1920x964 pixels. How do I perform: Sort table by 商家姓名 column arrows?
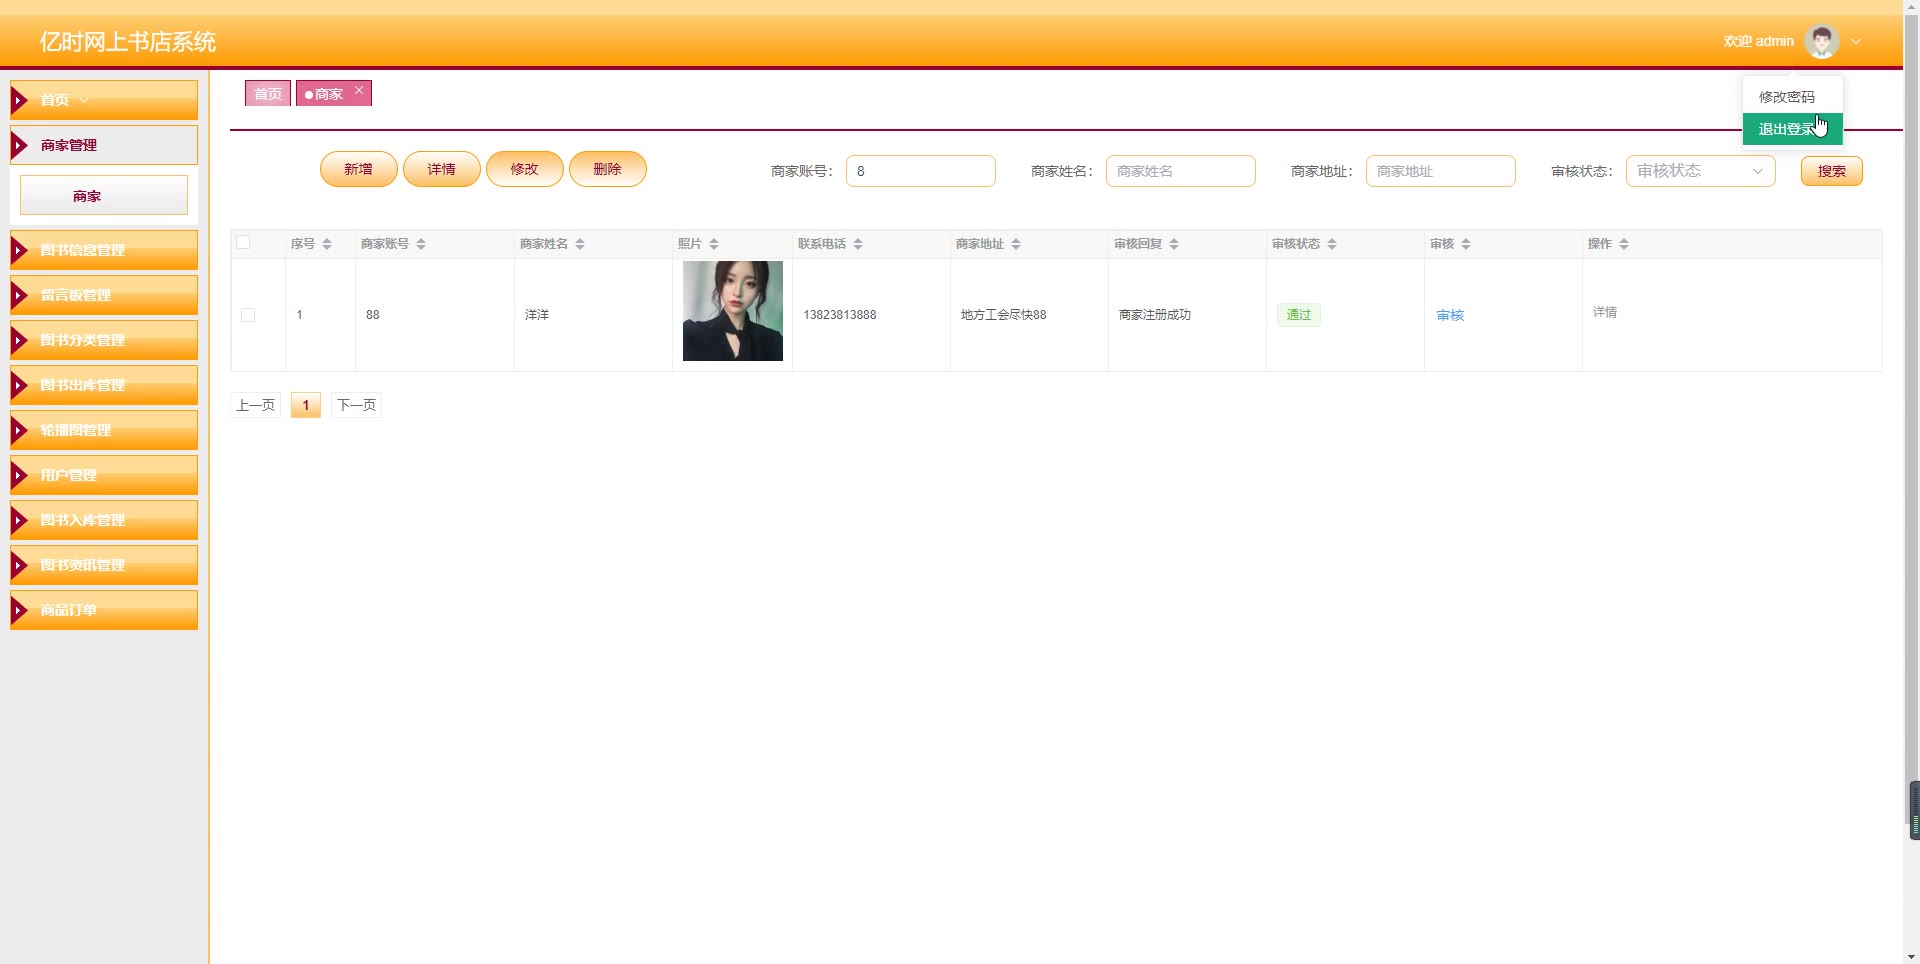coord(580,244)
